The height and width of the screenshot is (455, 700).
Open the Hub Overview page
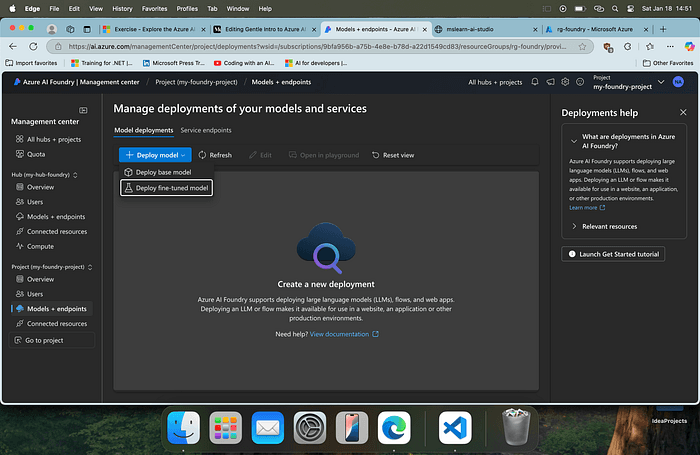coord(35,187)
